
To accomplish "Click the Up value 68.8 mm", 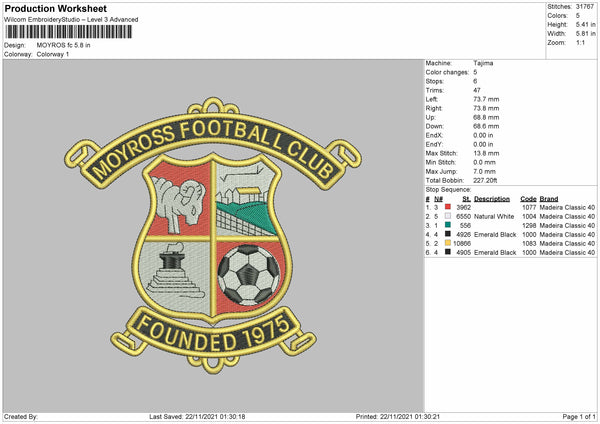I will (486, 117).
